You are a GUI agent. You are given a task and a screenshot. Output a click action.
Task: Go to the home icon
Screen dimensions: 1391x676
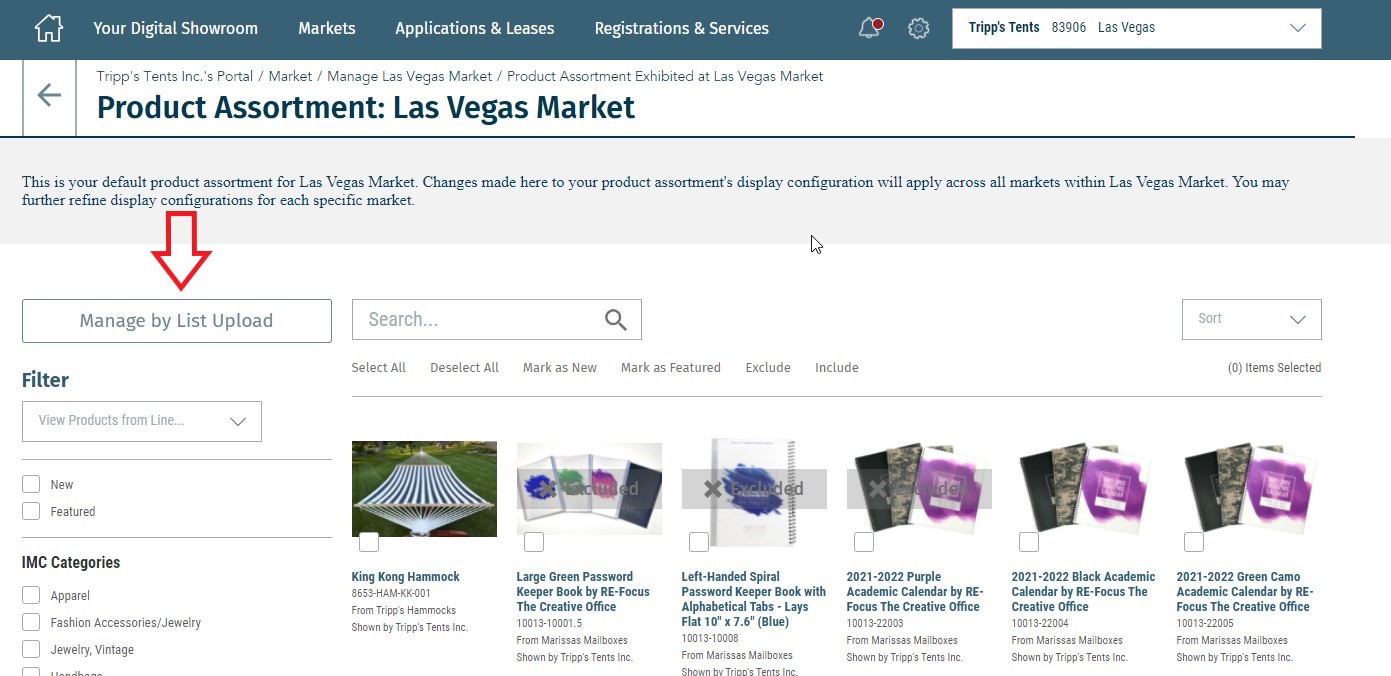click(48, 28)
